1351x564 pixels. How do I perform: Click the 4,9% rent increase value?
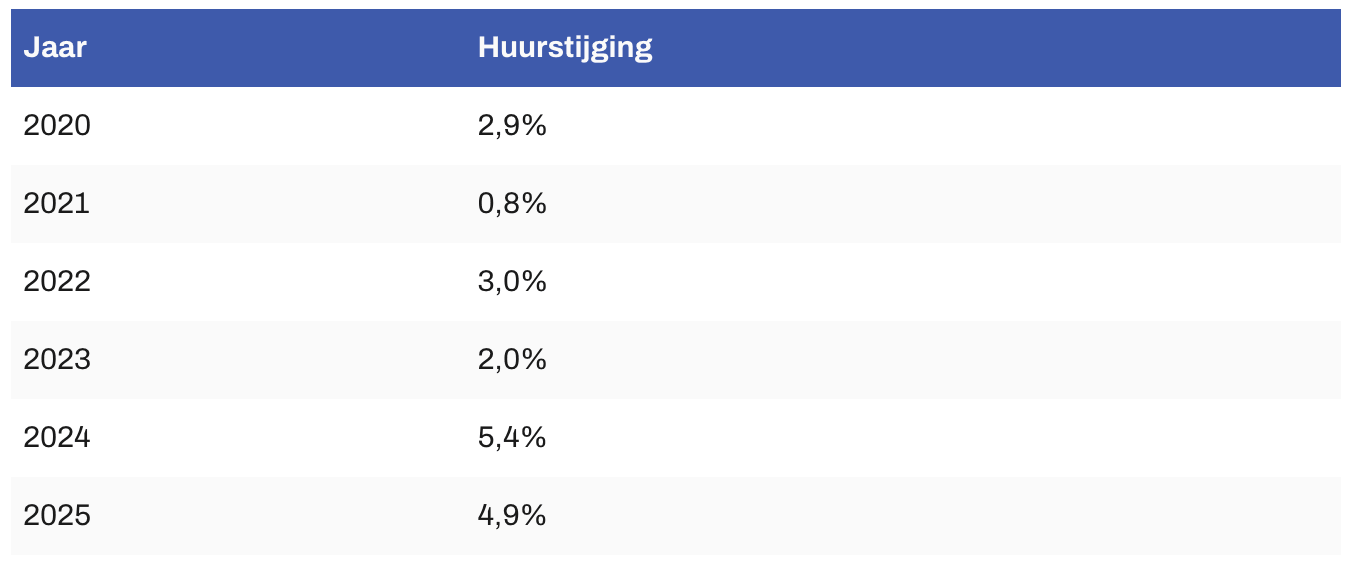click(512, 516)
